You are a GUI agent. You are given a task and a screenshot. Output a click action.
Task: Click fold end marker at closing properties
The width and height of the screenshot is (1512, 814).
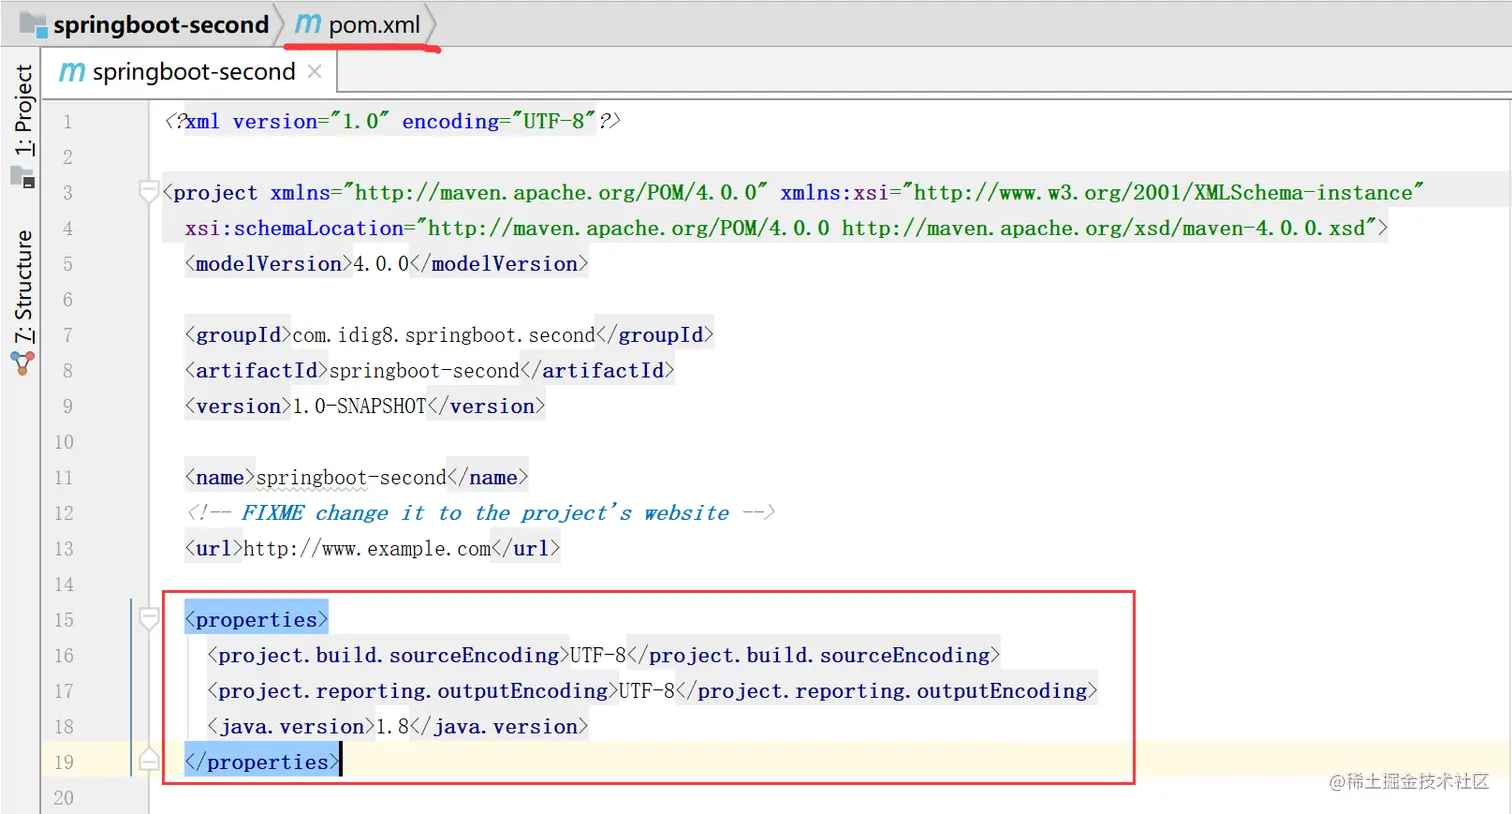[148, 760]
